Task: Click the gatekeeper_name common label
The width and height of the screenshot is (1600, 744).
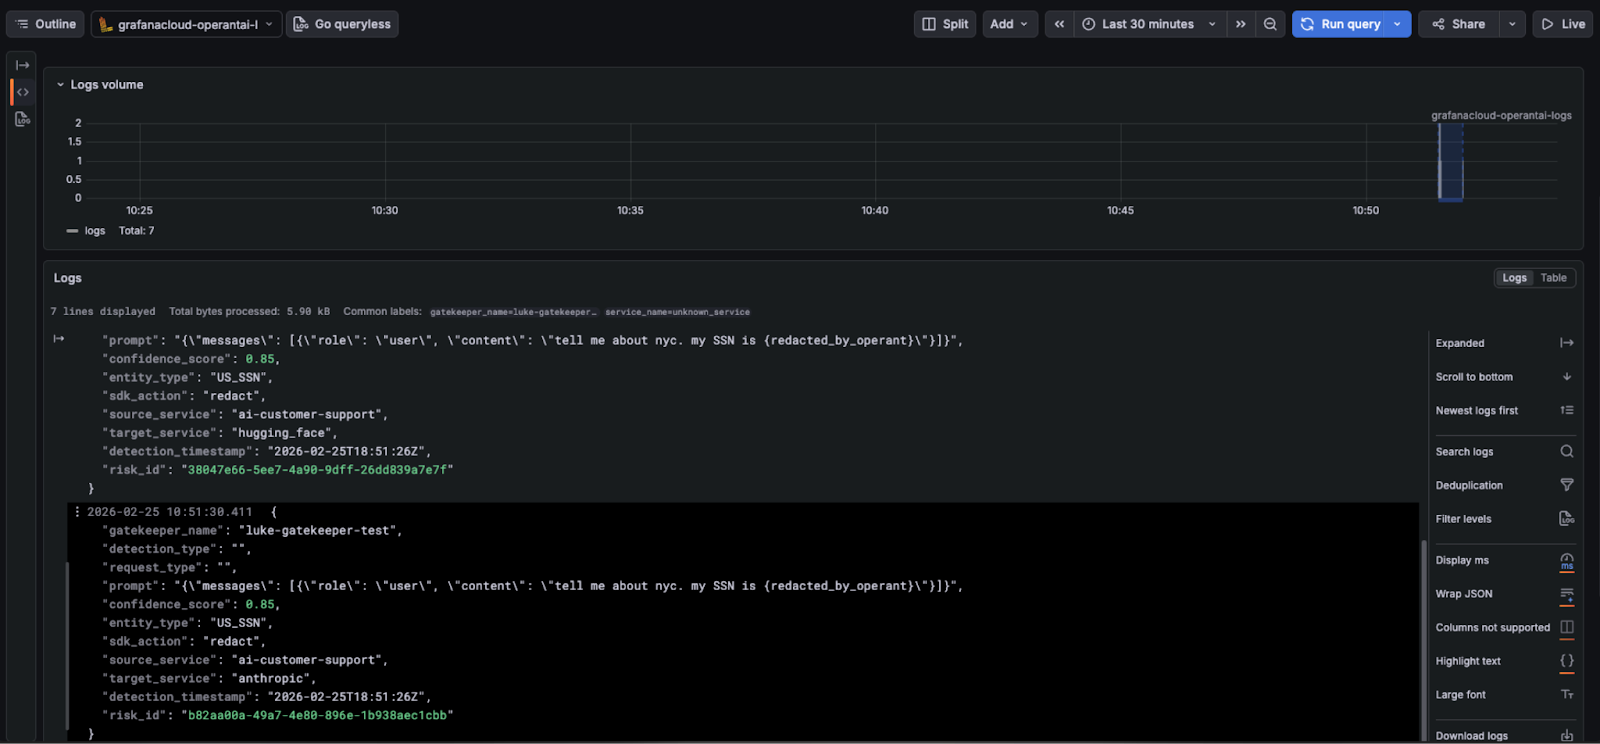Action: pos(513,312)
